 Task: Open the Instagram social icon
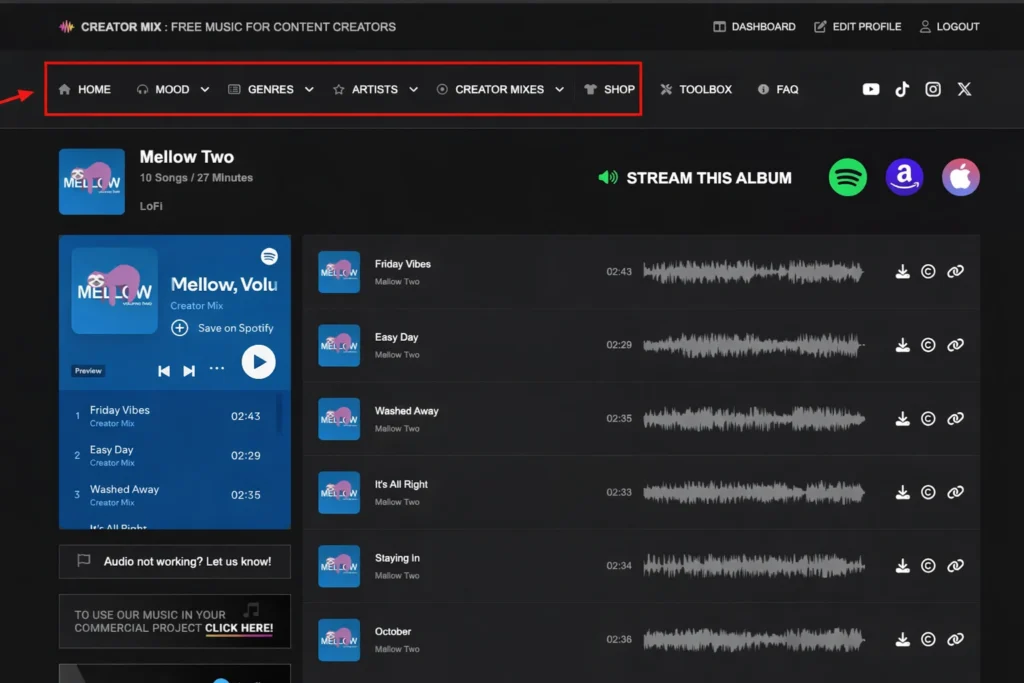click(x=933, y=89)
